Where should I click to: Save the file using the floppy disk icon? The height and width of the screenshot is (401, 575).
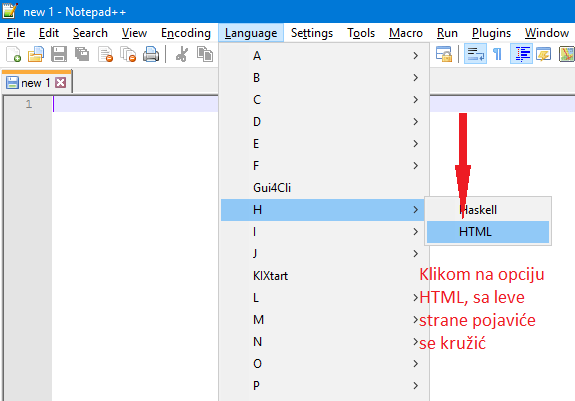(59, 54)
